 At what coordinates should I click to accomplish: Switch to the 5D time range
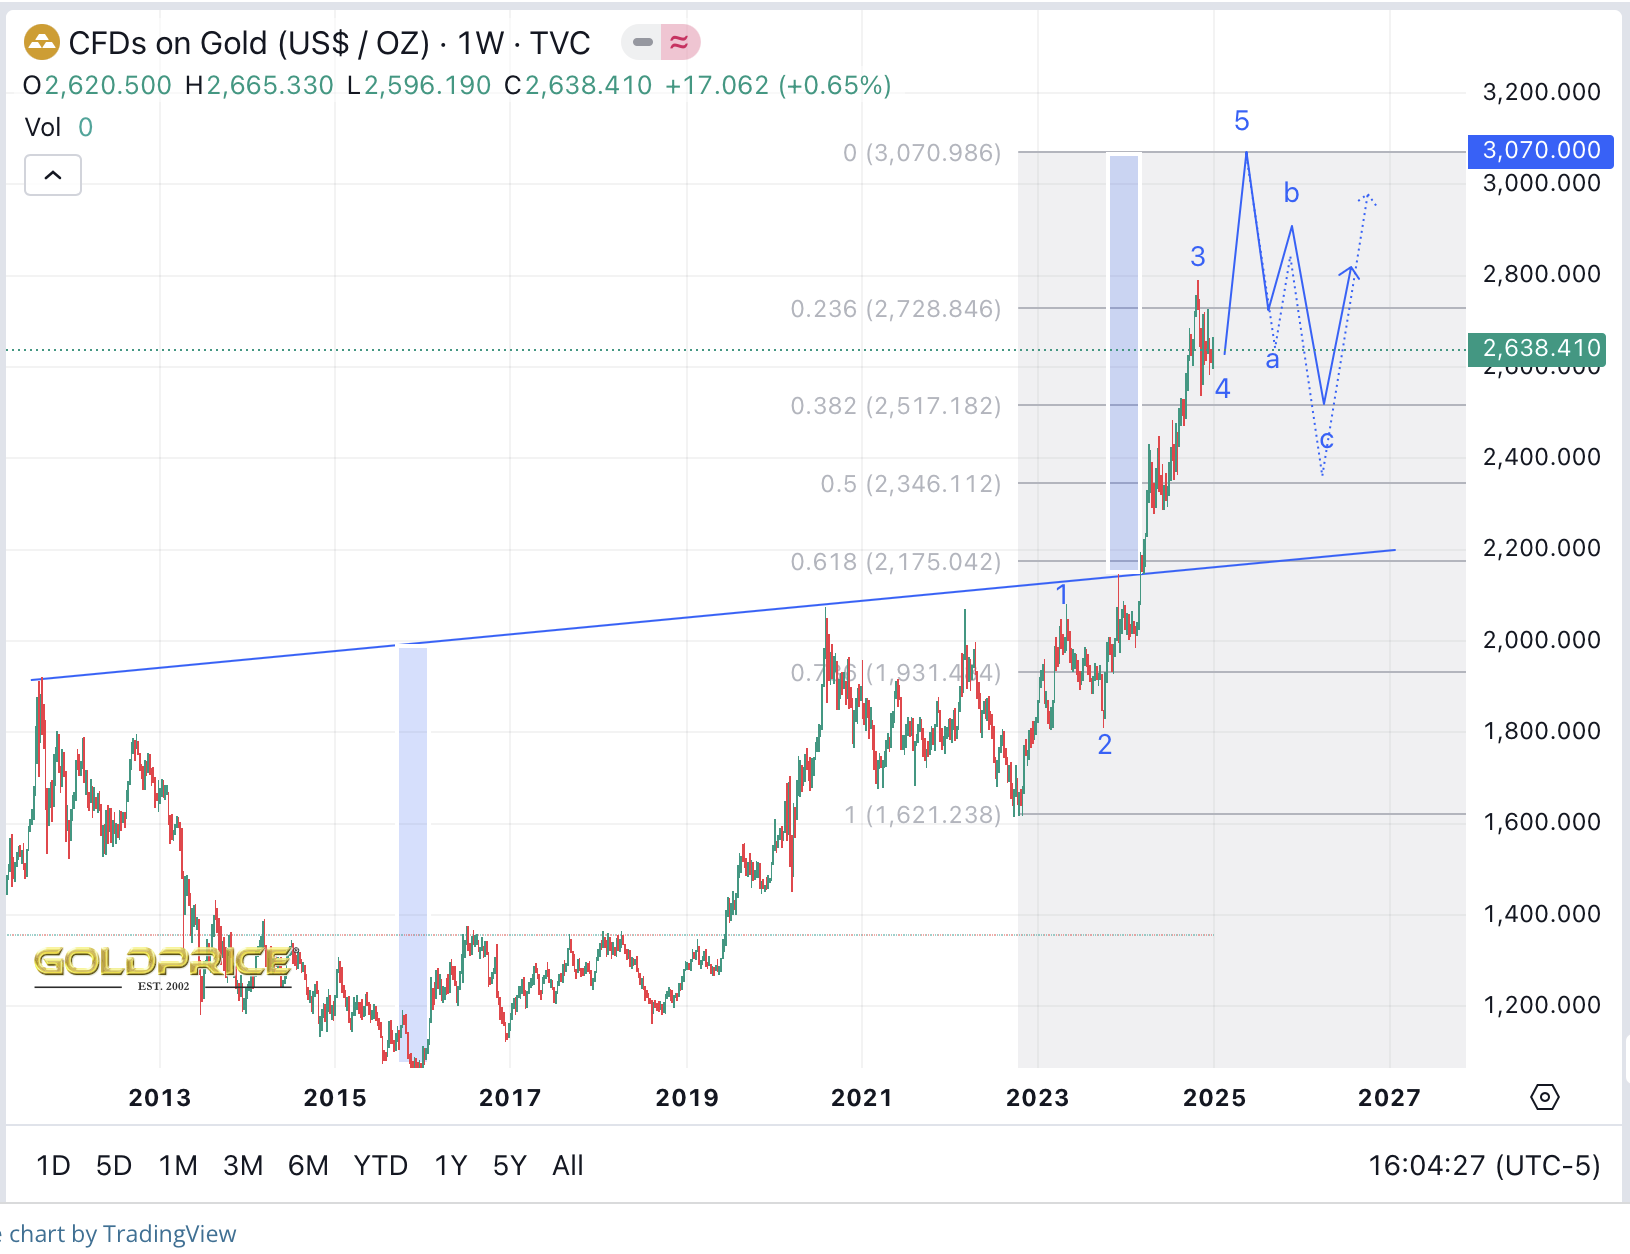tap(114, 1165)
